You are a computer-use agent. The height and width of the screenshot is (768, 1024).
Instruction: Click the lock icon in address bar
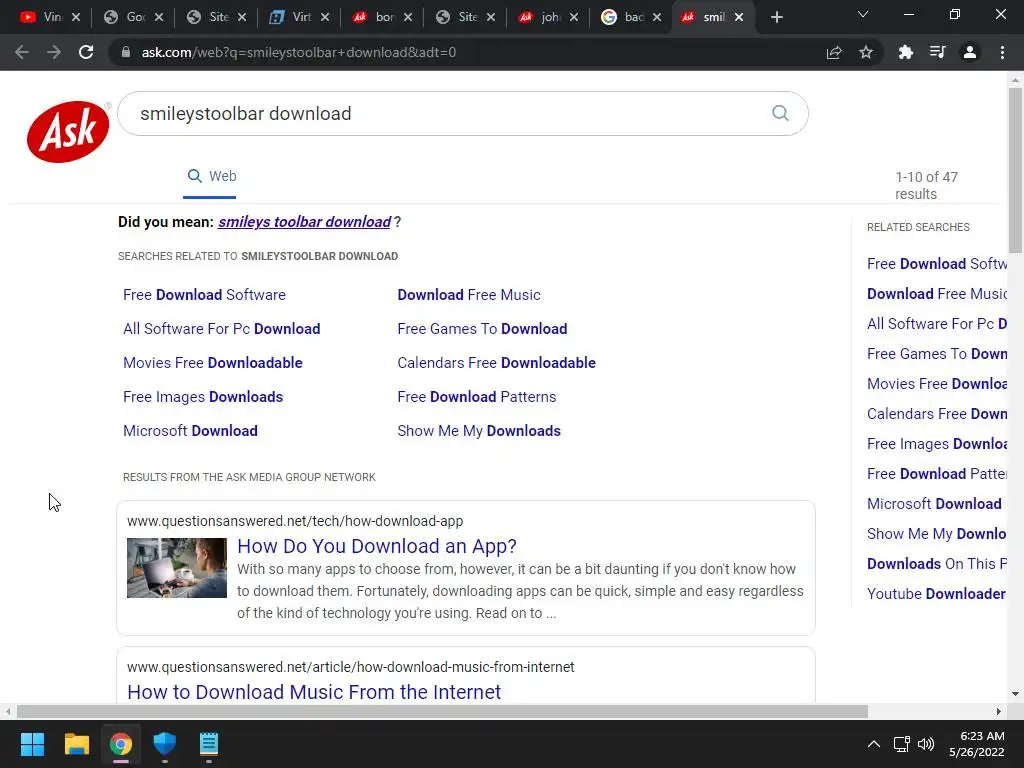click(126, 52)
